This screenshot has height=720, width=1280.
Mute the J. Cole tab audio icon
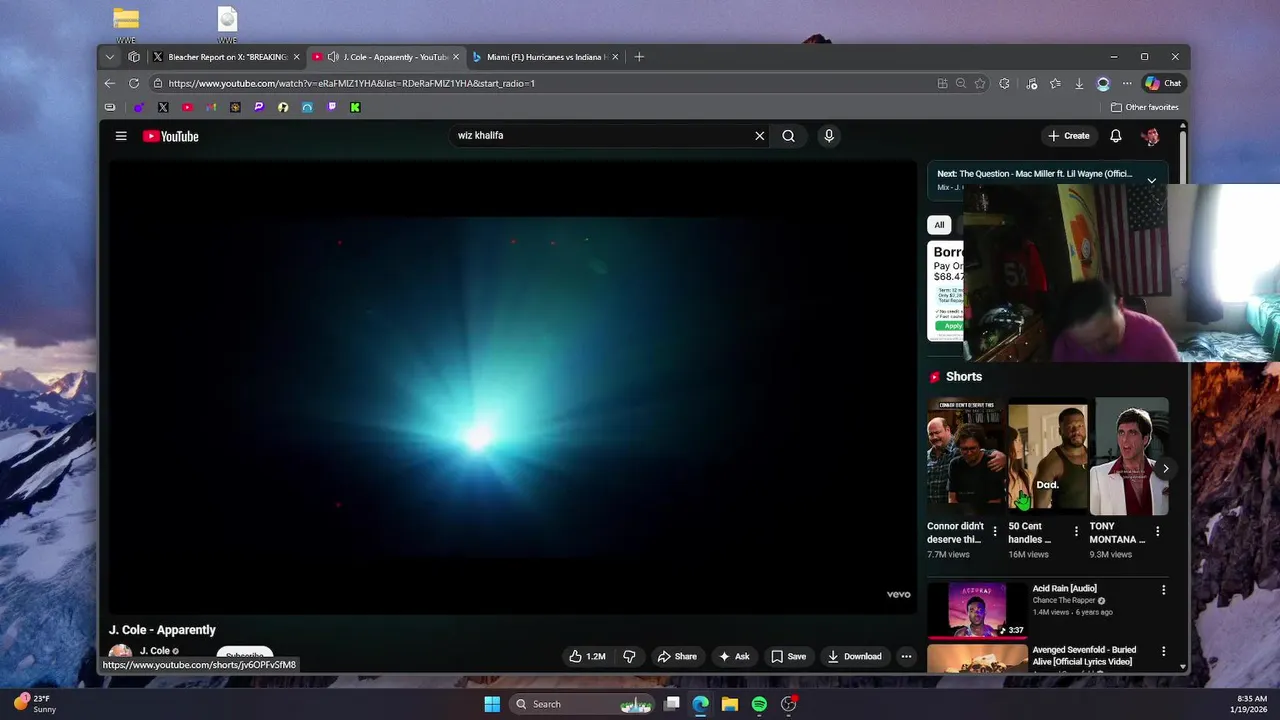pyautogui.click(x=333, y=57)
